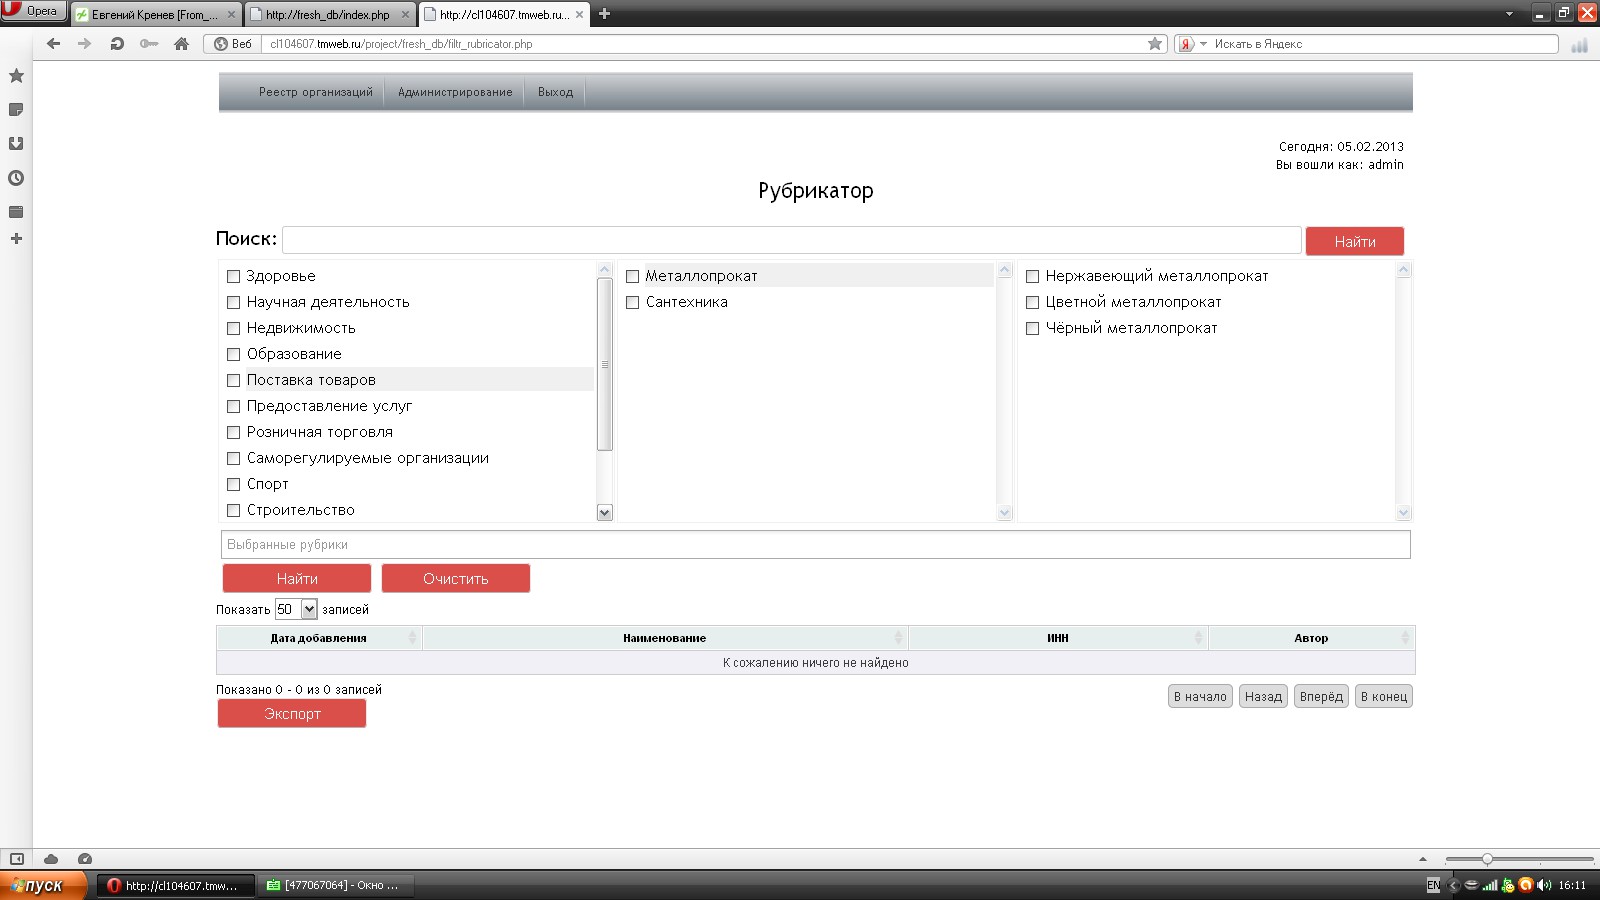The image size is (1600, 900).
Task: Click the Opera Link cloud icon
Action: [51, 859]
